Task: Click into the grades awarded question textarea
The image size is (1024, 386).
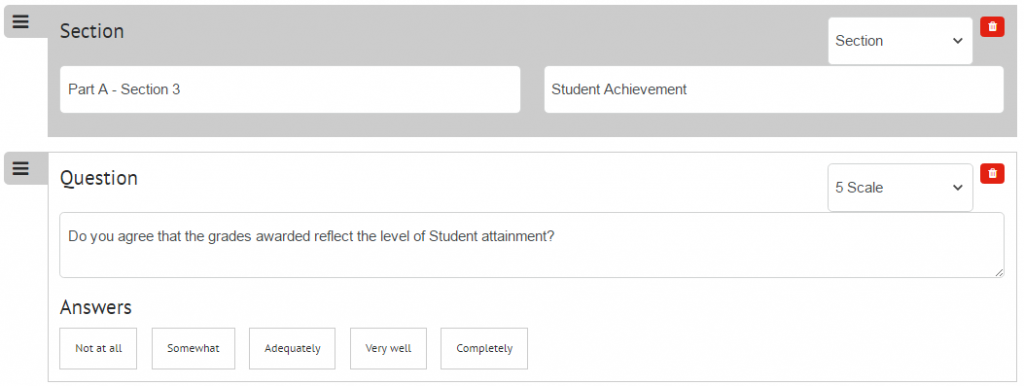Action: point(532,245)
